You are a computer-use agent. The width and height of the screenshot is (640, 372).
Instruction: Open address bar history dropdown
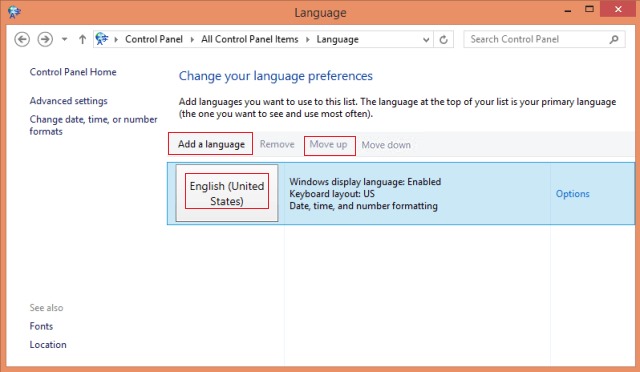click(x=426, y=40)
